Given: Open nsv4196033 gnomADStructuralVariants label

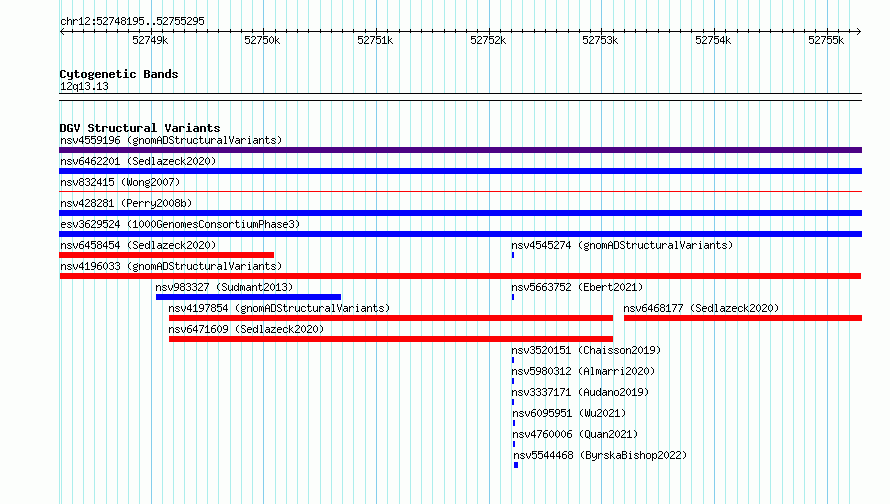Looking at the screenshot, I should click(171, 266).
